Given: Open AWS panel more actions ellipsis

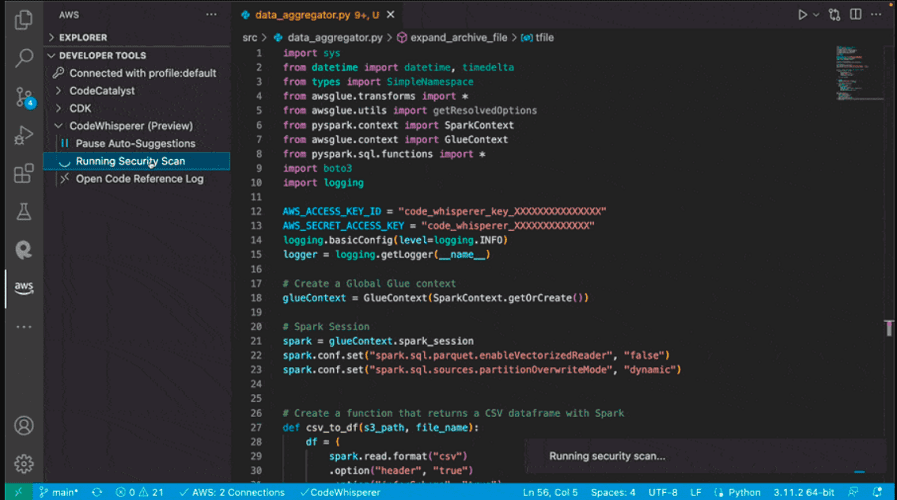Looking at the screenshot, I should coord(211,14).
